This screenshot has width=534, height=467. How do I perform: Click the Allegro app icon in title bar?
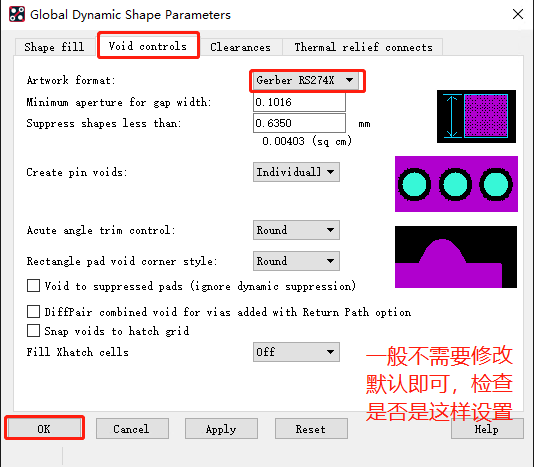tap(17, 14)
